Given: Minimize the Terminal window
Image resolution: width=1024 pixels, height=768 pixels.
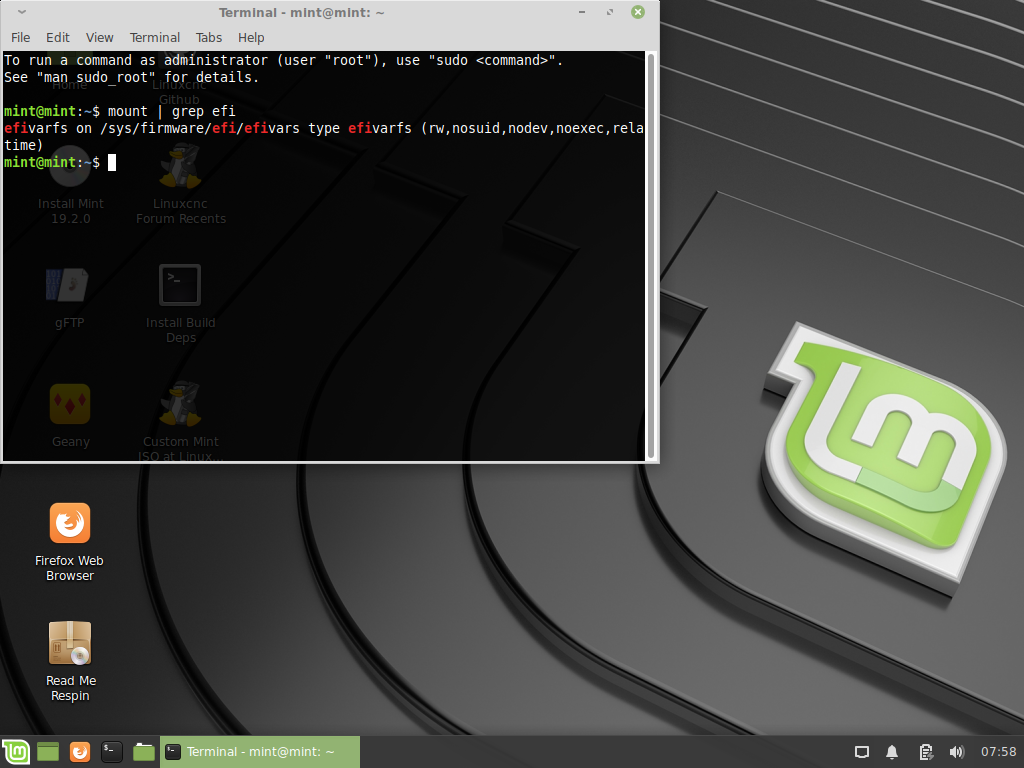Looking at the screenshot, I should [581, 12].
